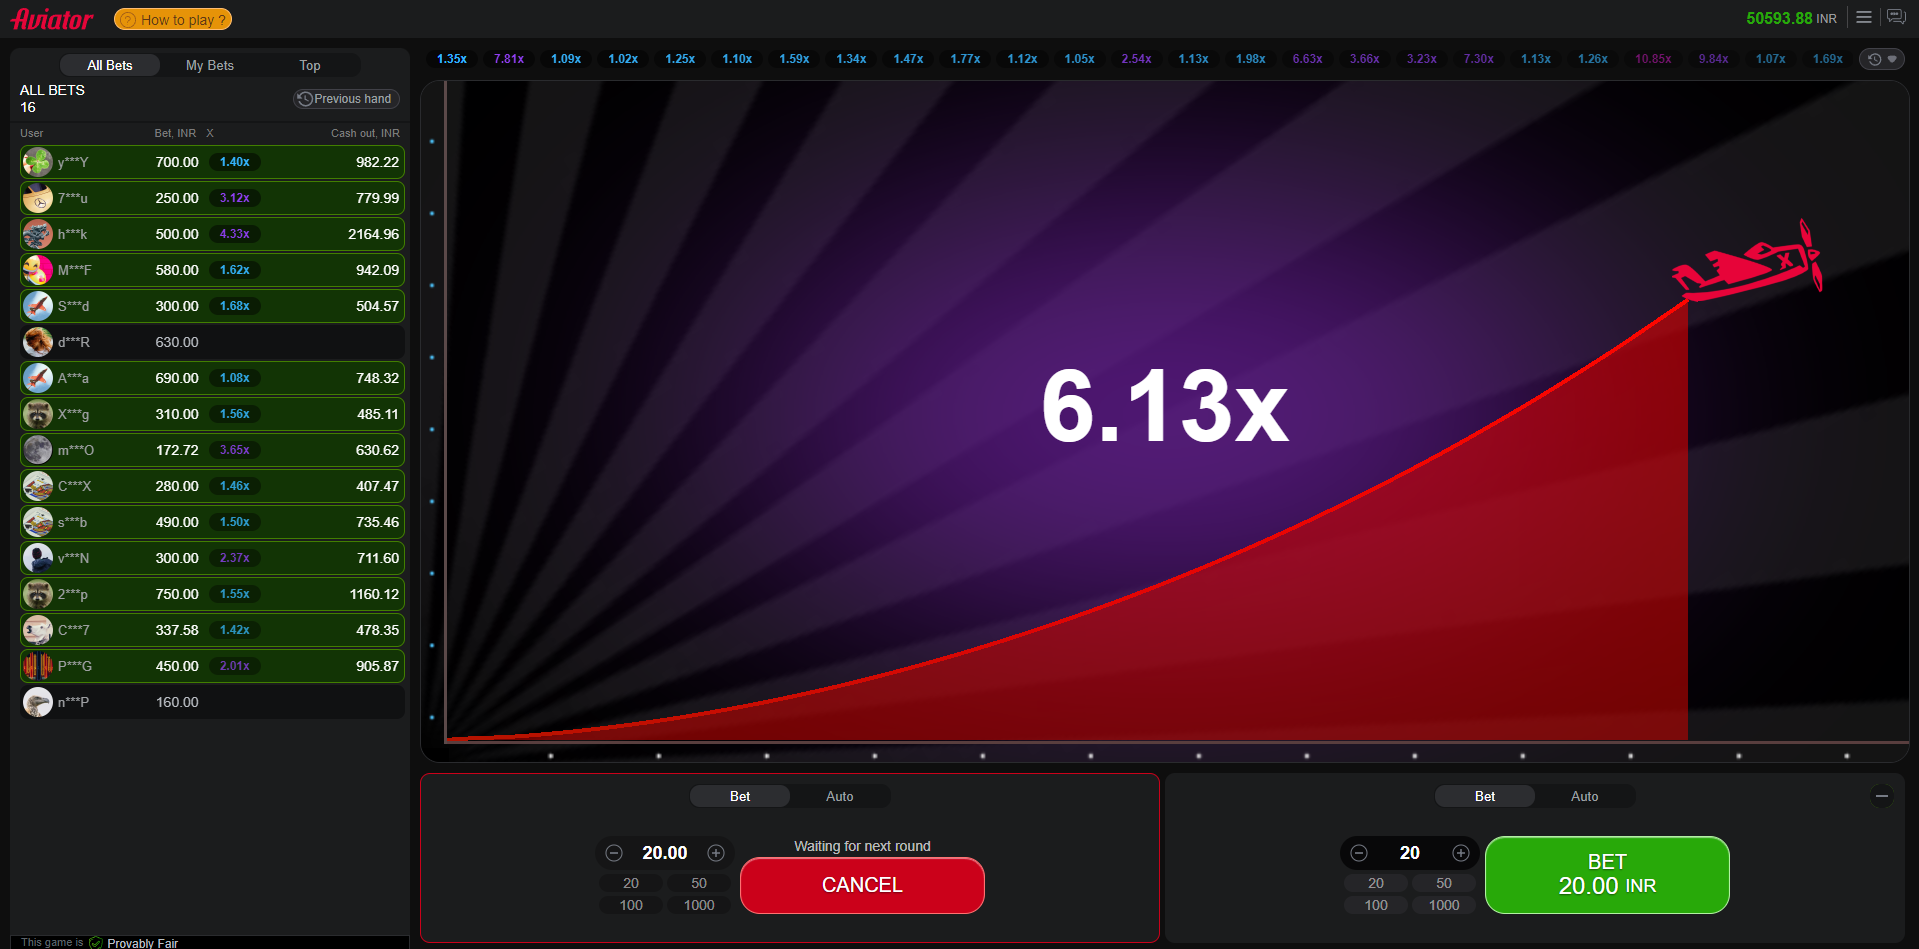
Task: Click avatar of user 7***u
Action: coord(38,198)
